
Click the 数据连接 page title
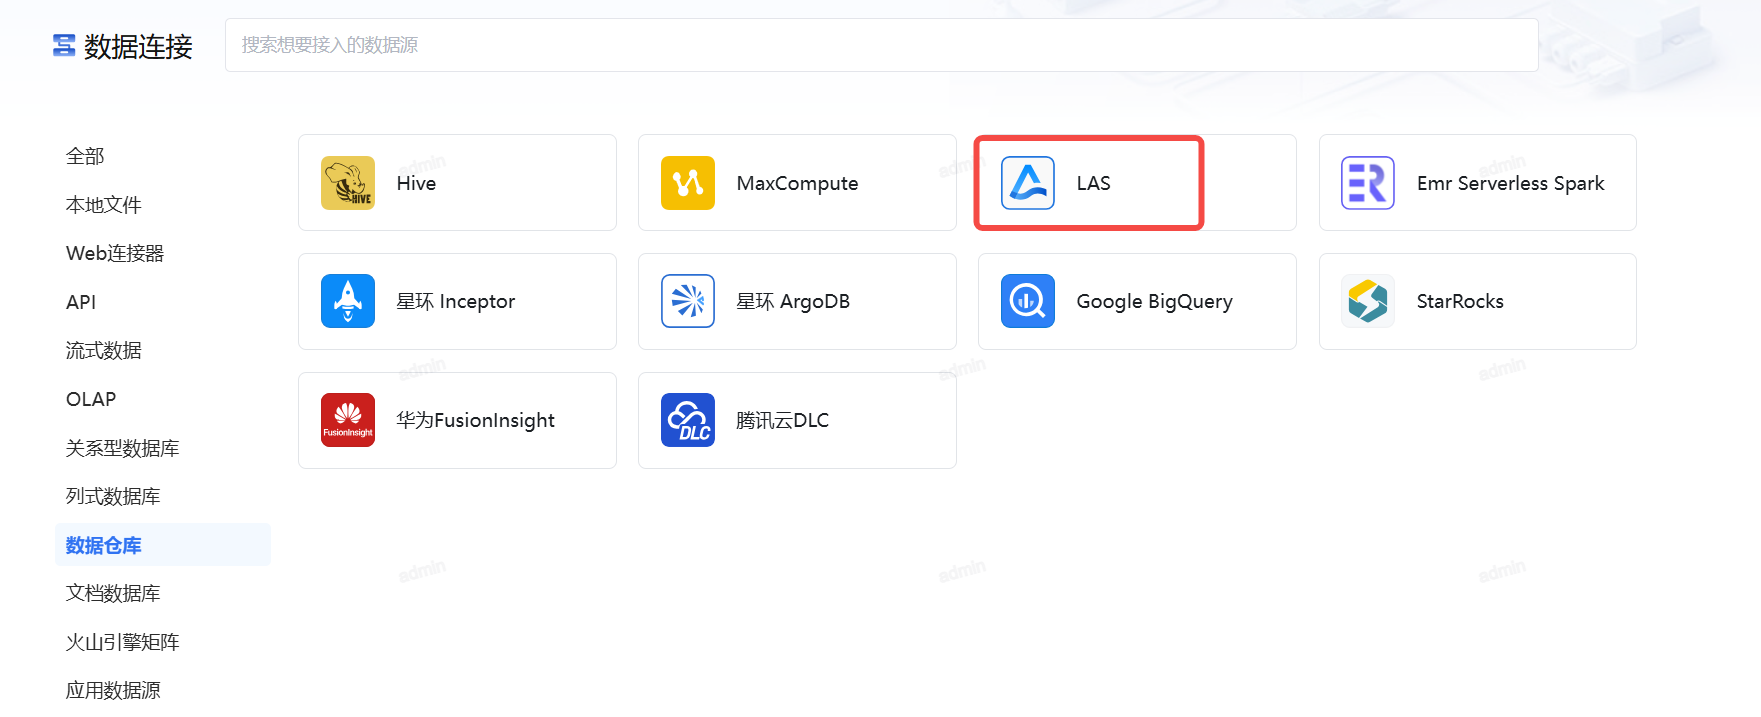click(x=138, y=46)
